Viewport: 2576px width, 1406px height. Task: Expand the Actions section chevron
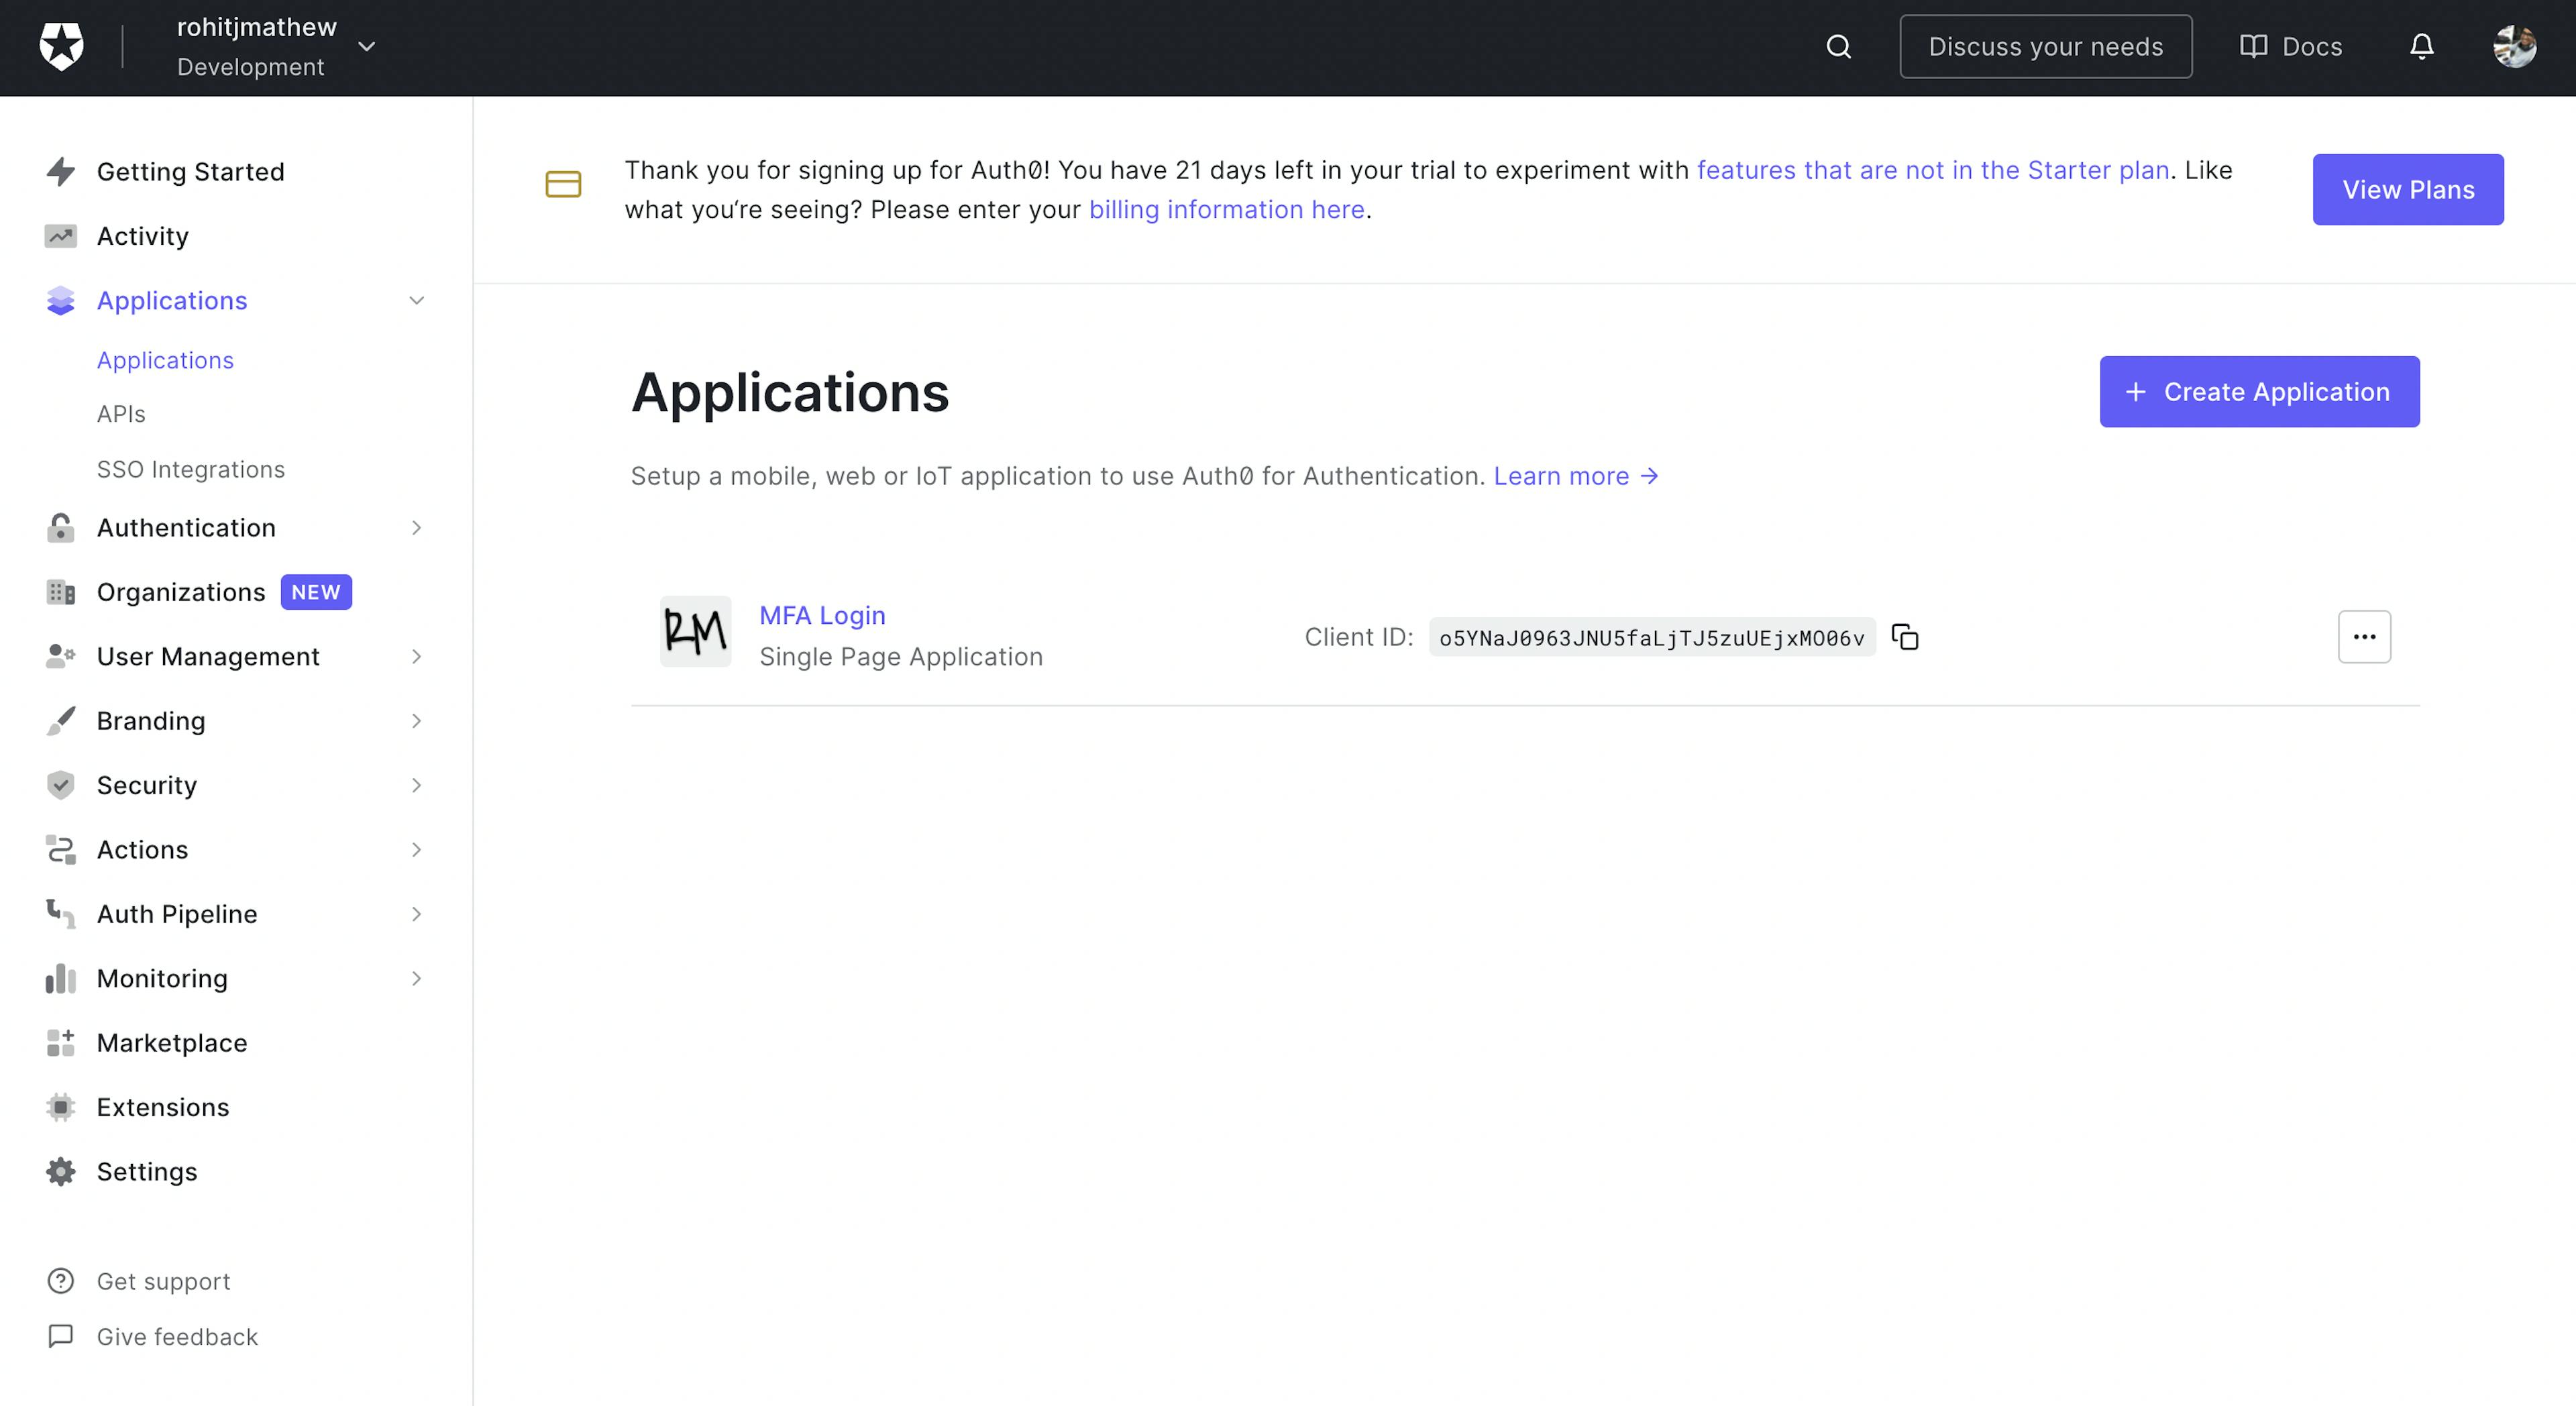[x=415, y=849]
